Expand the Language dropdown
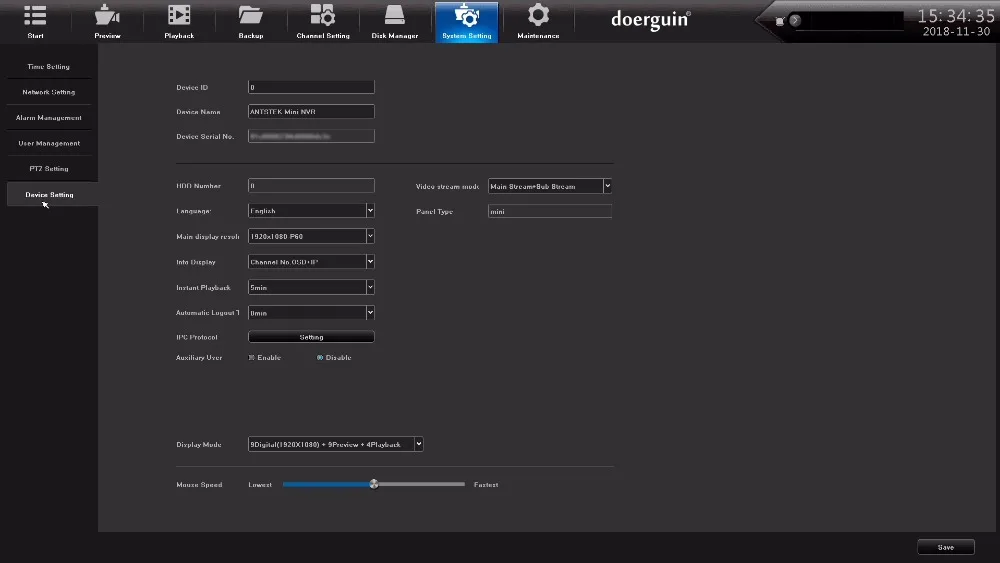1000x563 pixels. point(370,210)
